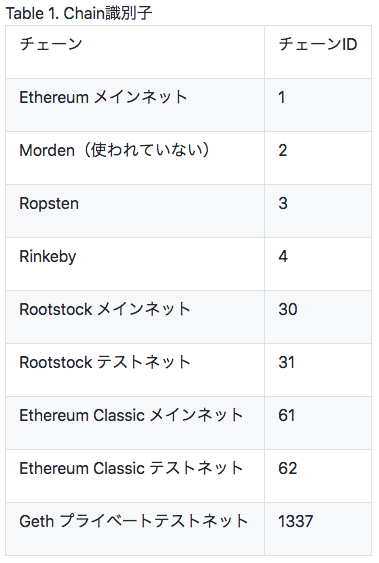Click chain ID value 3
This screenshot has height=563, width=379.
(x=283, y=204)
